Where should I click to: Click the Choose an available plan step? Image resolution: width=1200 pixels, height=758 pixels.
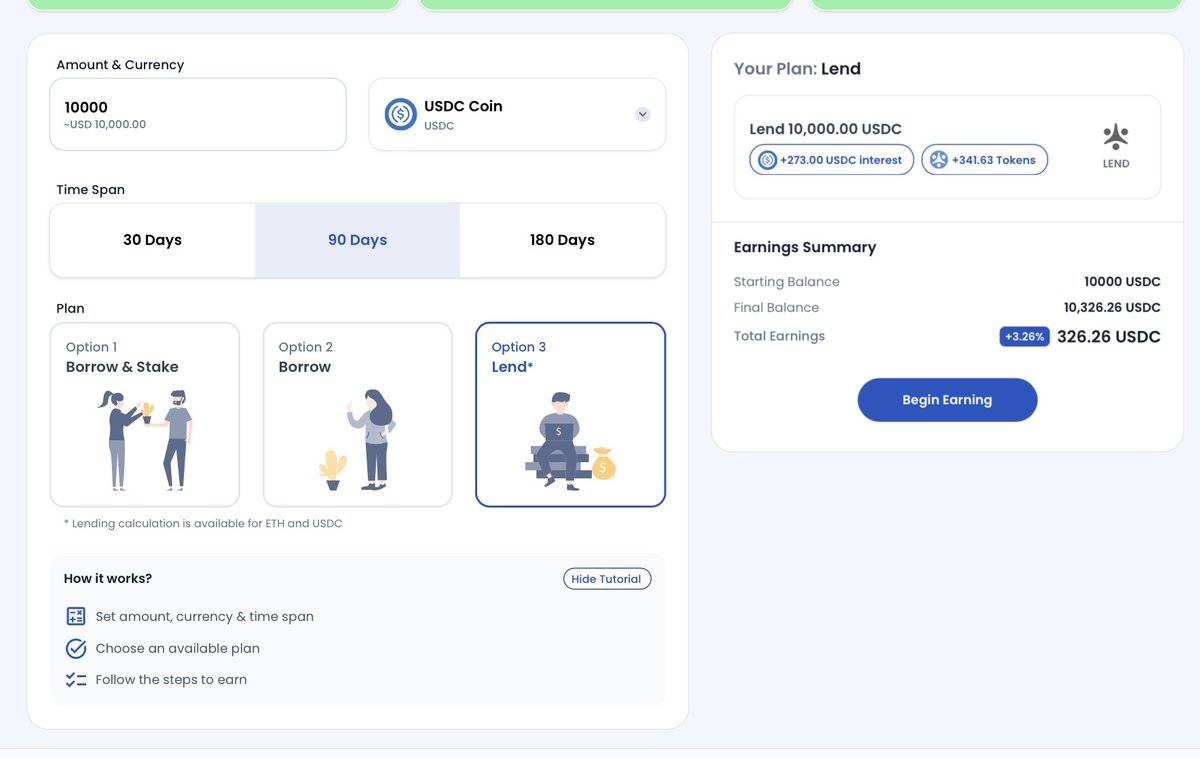(178, 649)
